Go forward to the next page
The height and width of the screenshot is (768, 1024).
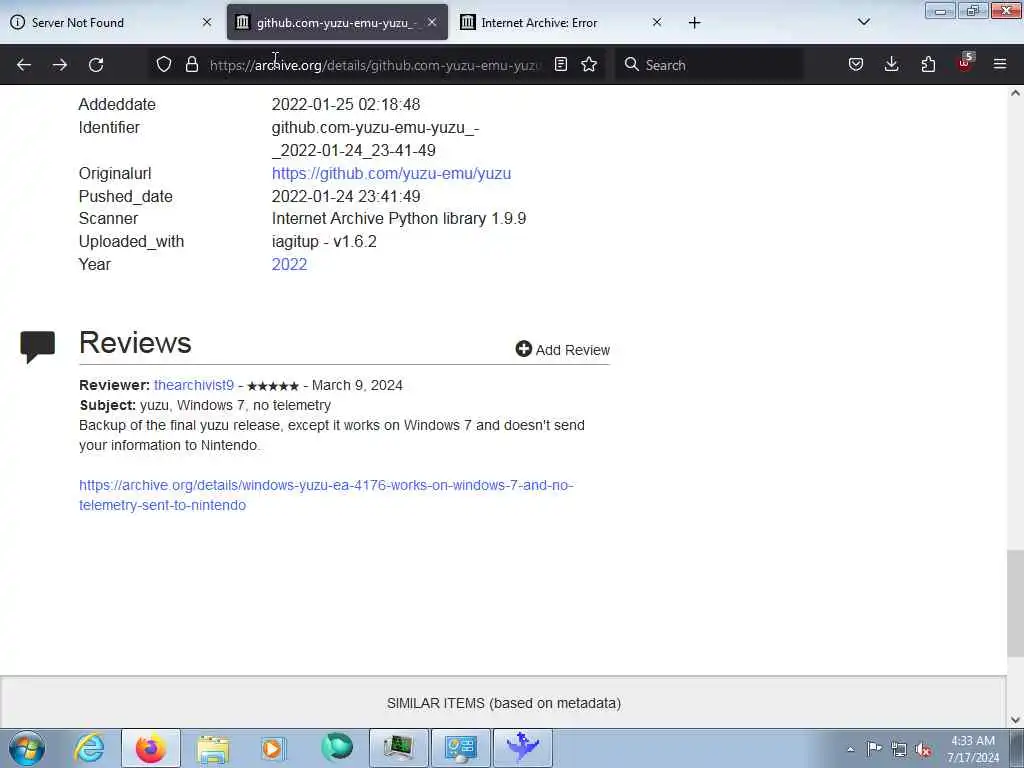coord(59,65)
